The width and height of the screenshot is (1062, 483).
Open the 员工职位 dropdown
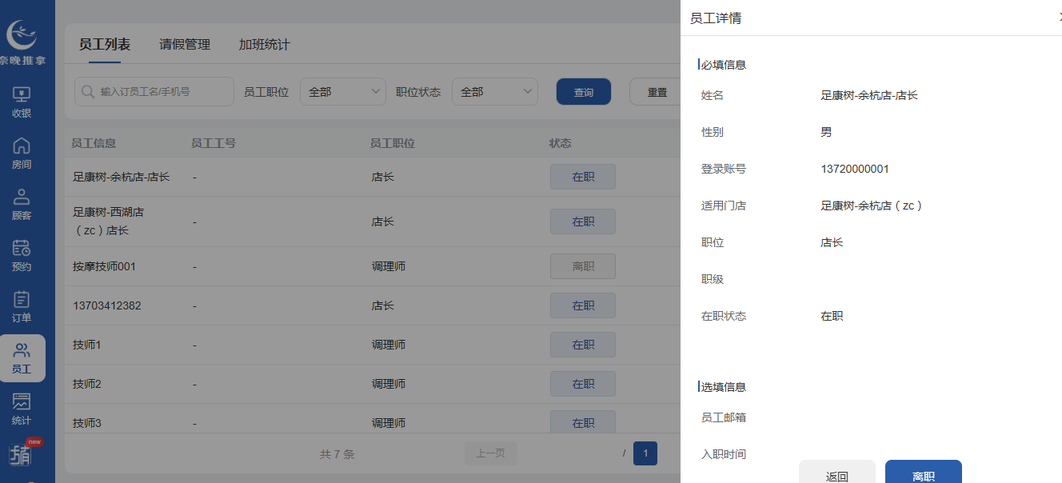tap(343, 92)
